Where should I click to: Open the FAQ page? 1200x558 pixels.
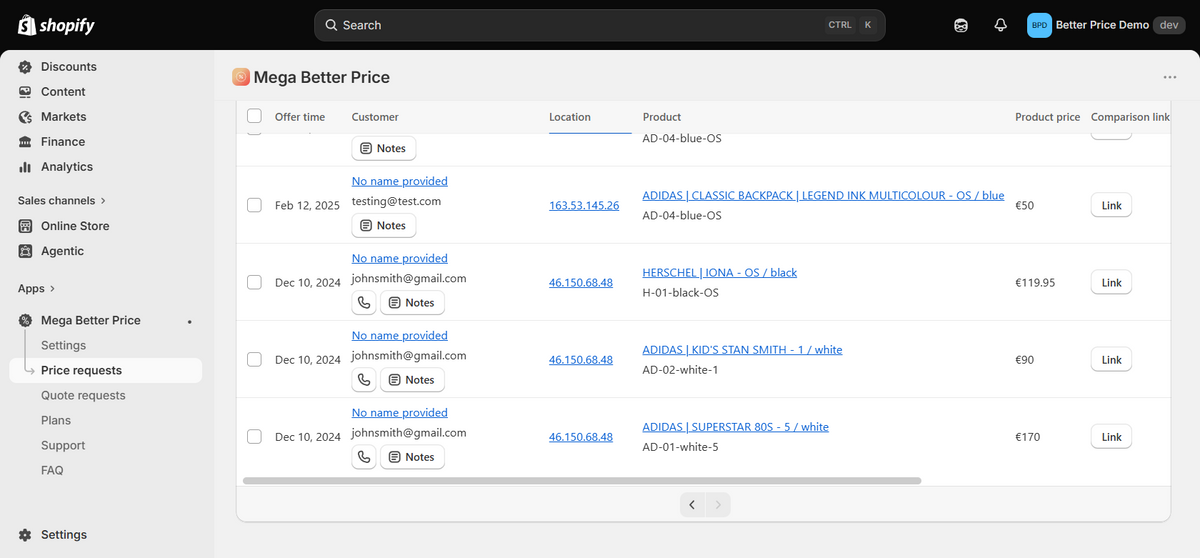[x=52, y=470]
